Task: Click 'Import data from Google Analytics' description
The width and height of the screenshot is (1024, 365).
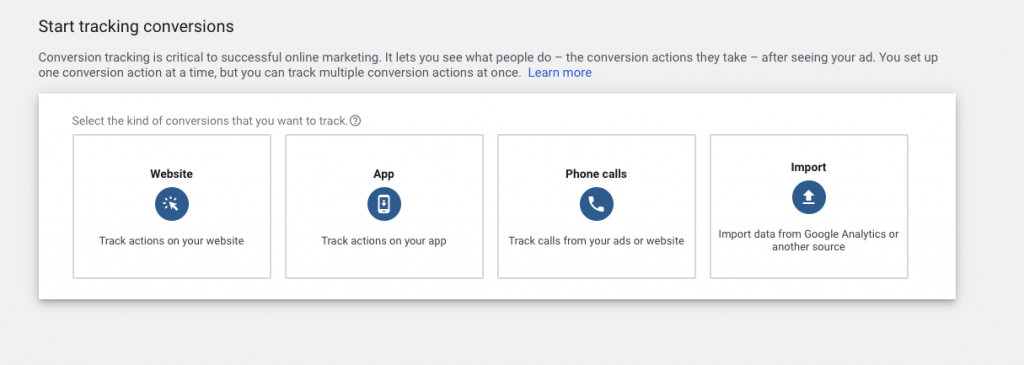Action: (808, 240)
